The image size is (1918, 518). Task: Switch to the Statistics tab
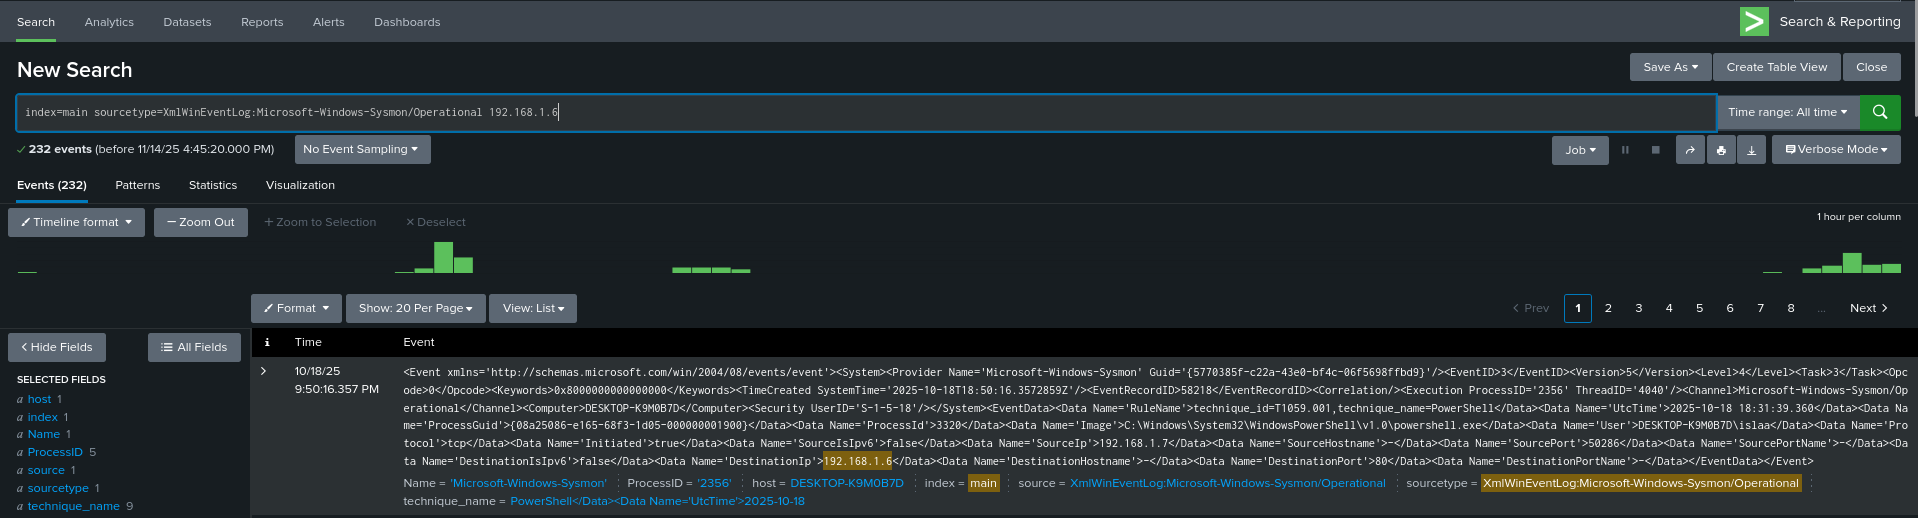click(x=213, y=185)
